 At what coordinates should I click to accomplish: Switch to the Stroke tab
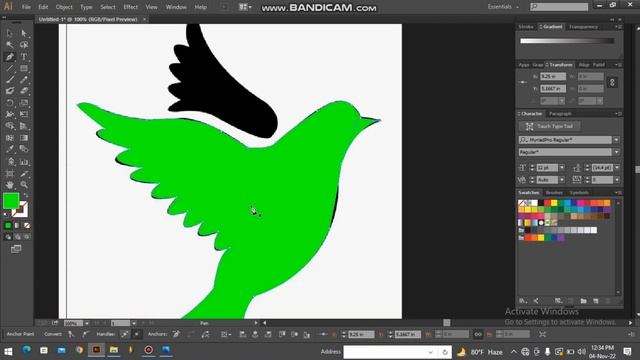(526, 27)
